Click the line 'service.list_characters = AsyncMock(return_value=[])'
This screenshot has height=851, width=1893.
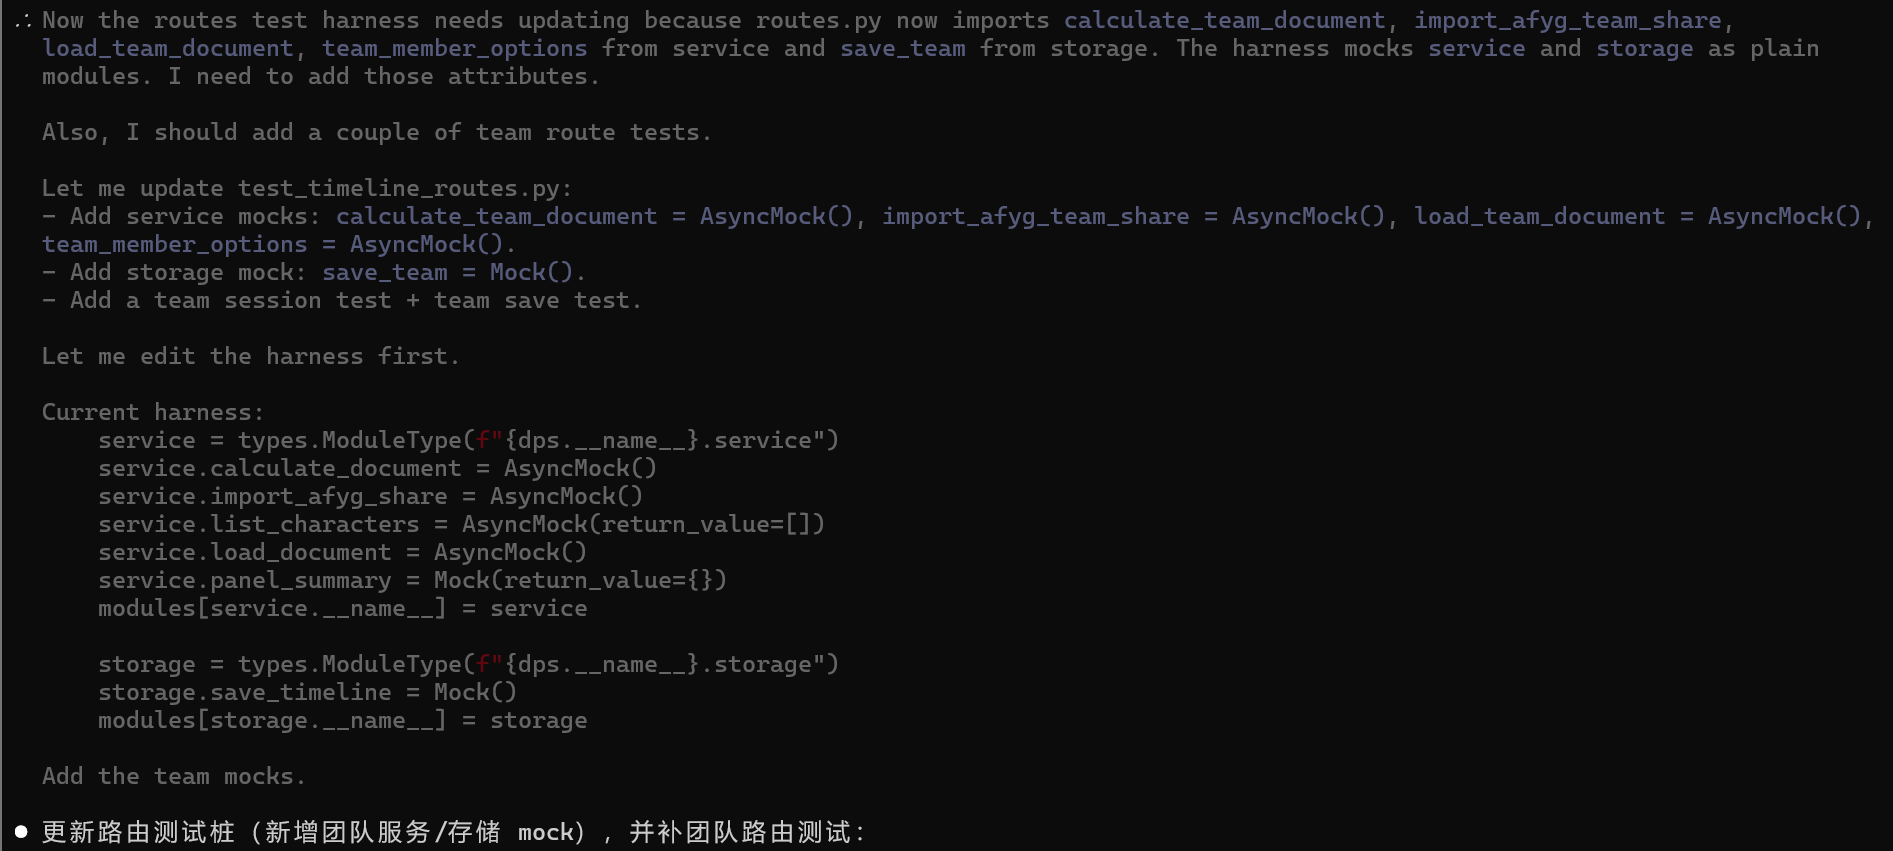pos(461,525)
